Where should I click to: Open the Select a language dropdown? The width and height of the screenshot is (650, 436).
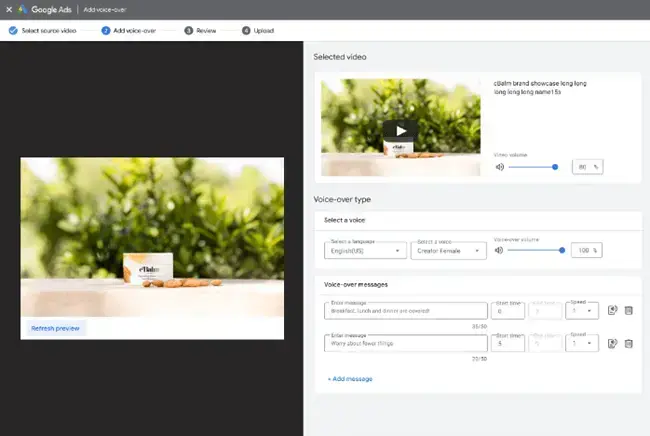(x=365, y=251)
